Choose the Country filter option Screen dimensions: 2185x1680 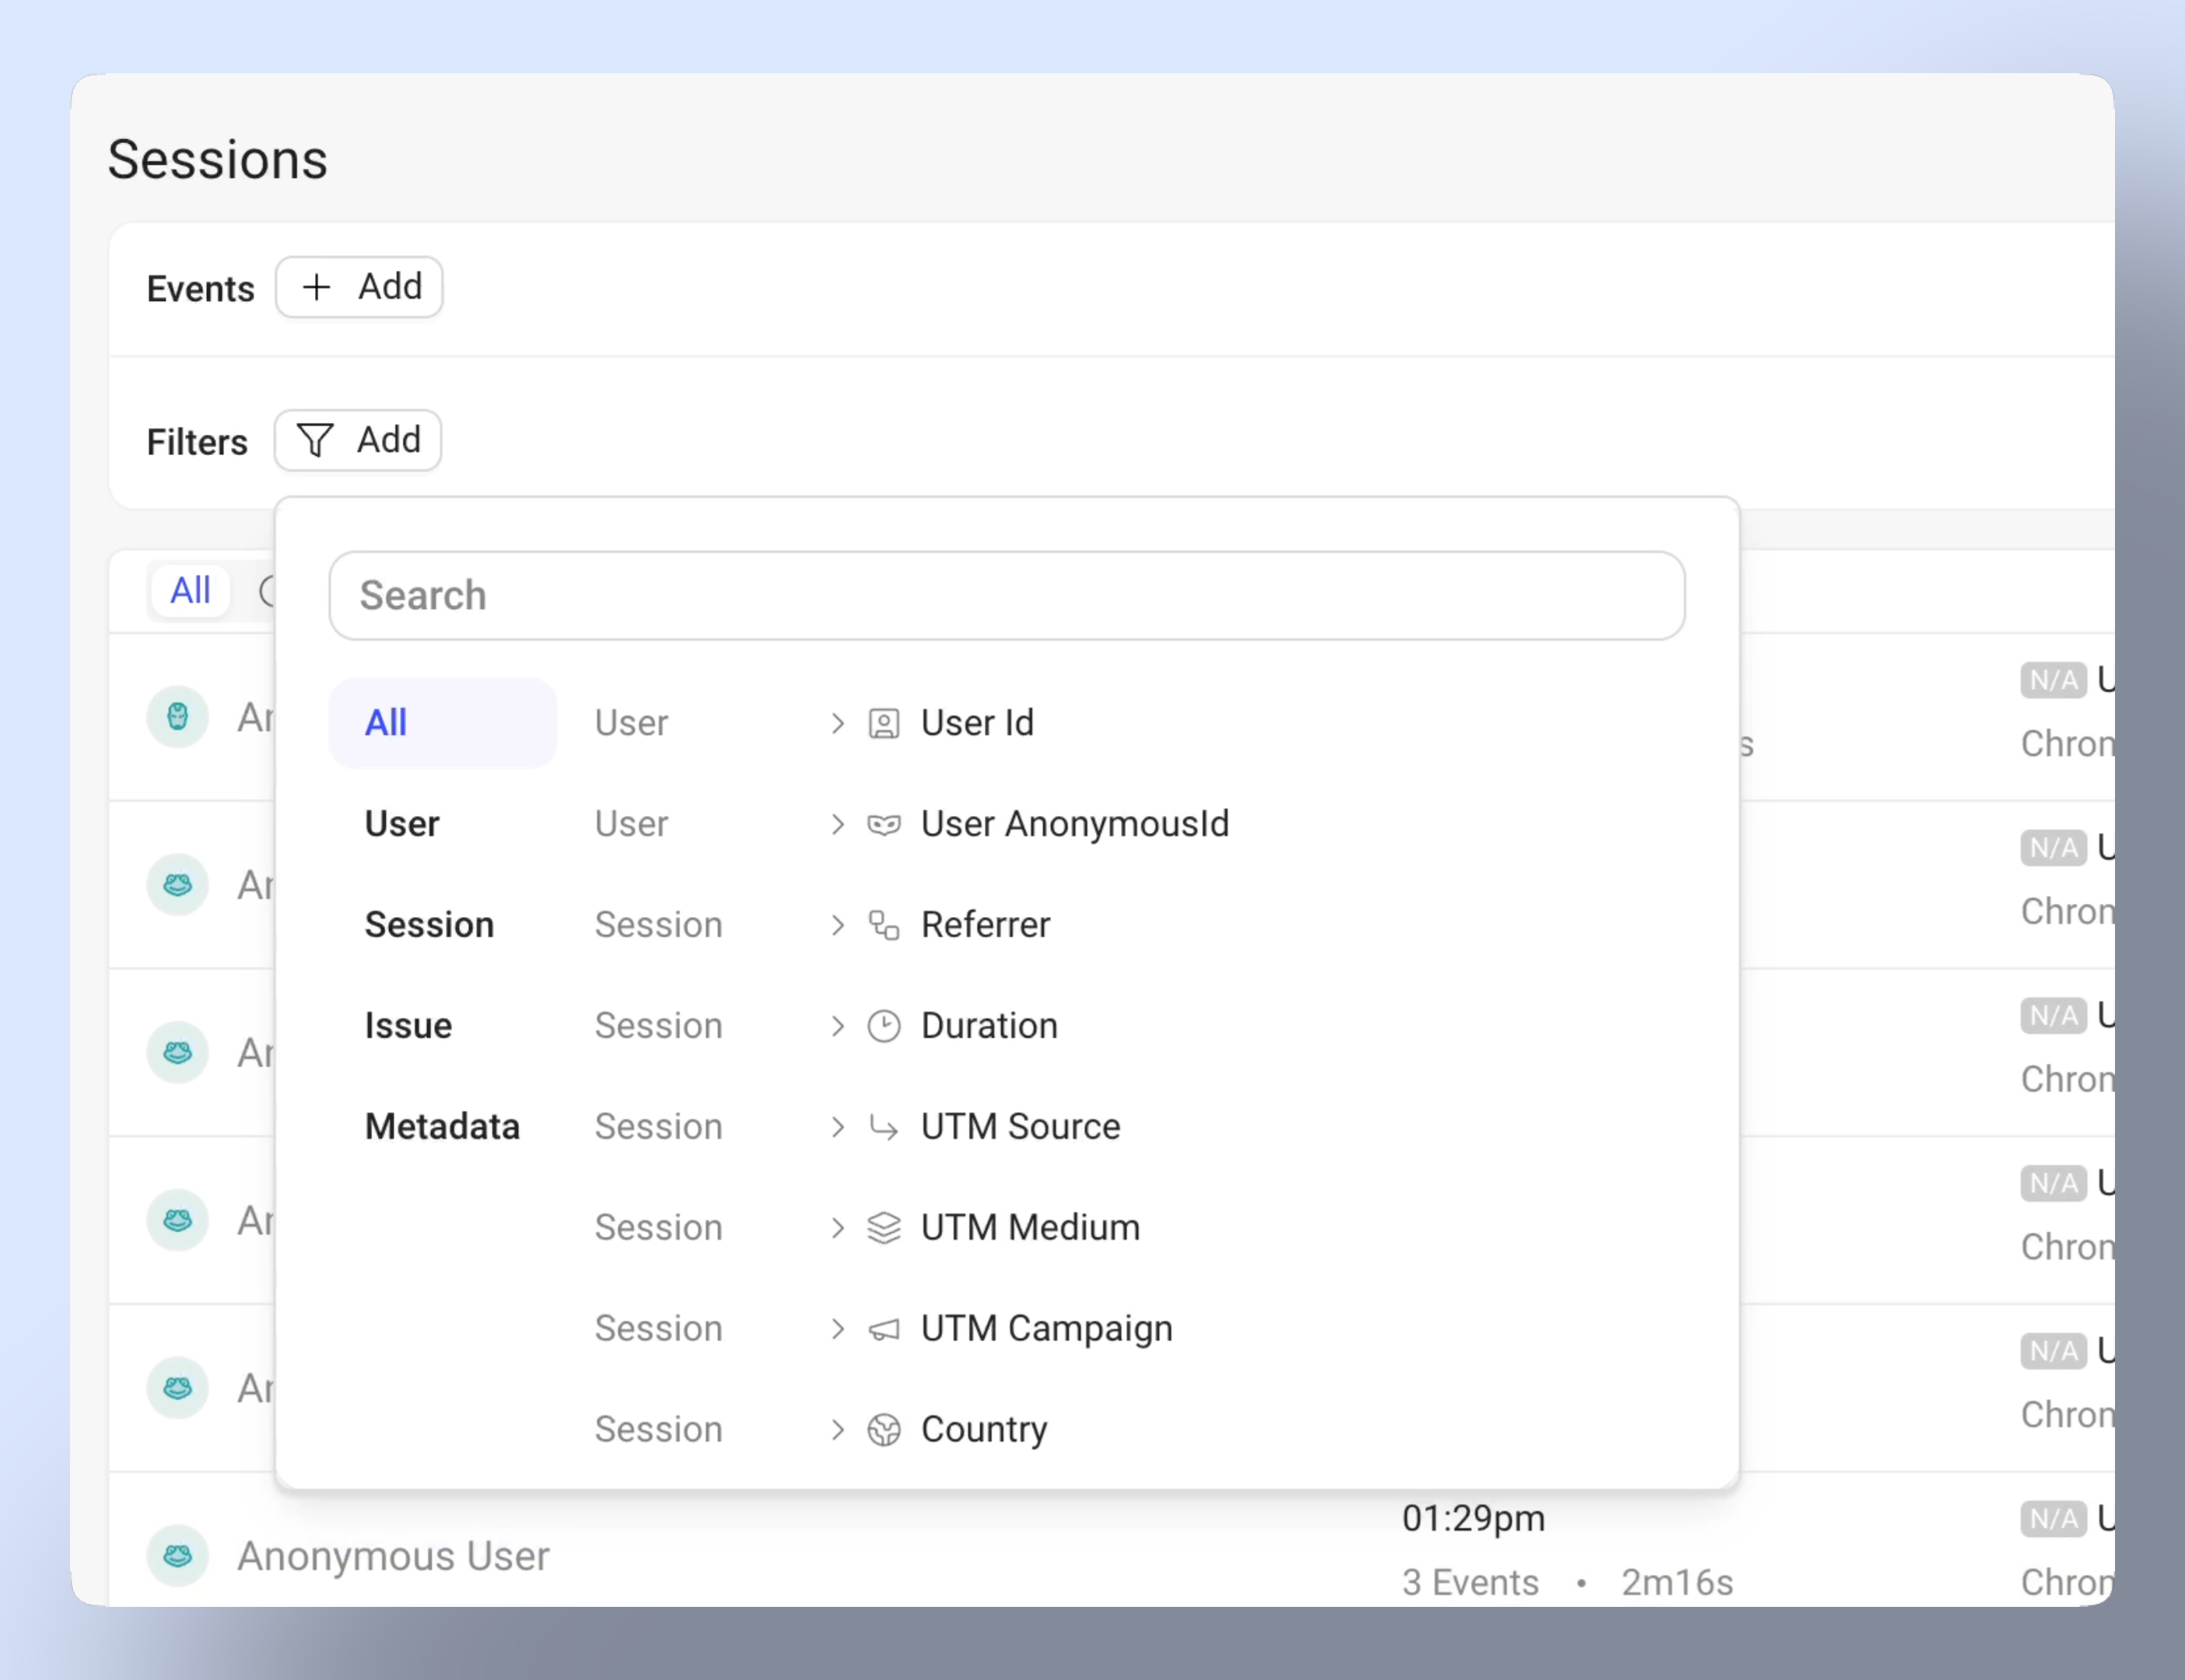coord(985,1430)
